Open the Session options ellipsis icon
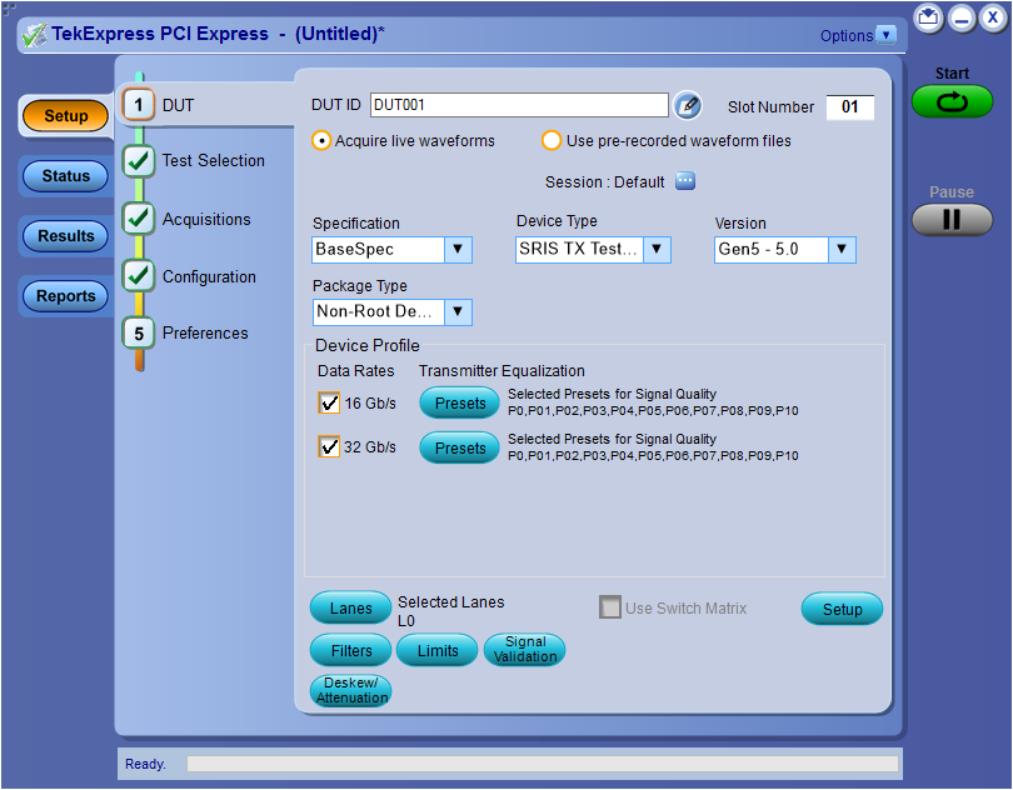Screen dimensions: 1013x790 pyautogui.click(x=685, y=182)
